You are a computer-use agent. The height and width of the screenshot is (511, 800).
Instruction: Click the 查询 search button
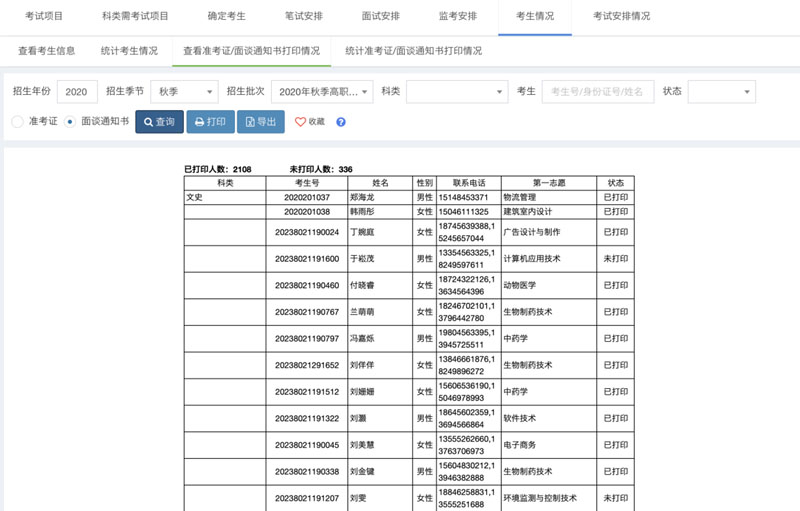pos(159,122)
